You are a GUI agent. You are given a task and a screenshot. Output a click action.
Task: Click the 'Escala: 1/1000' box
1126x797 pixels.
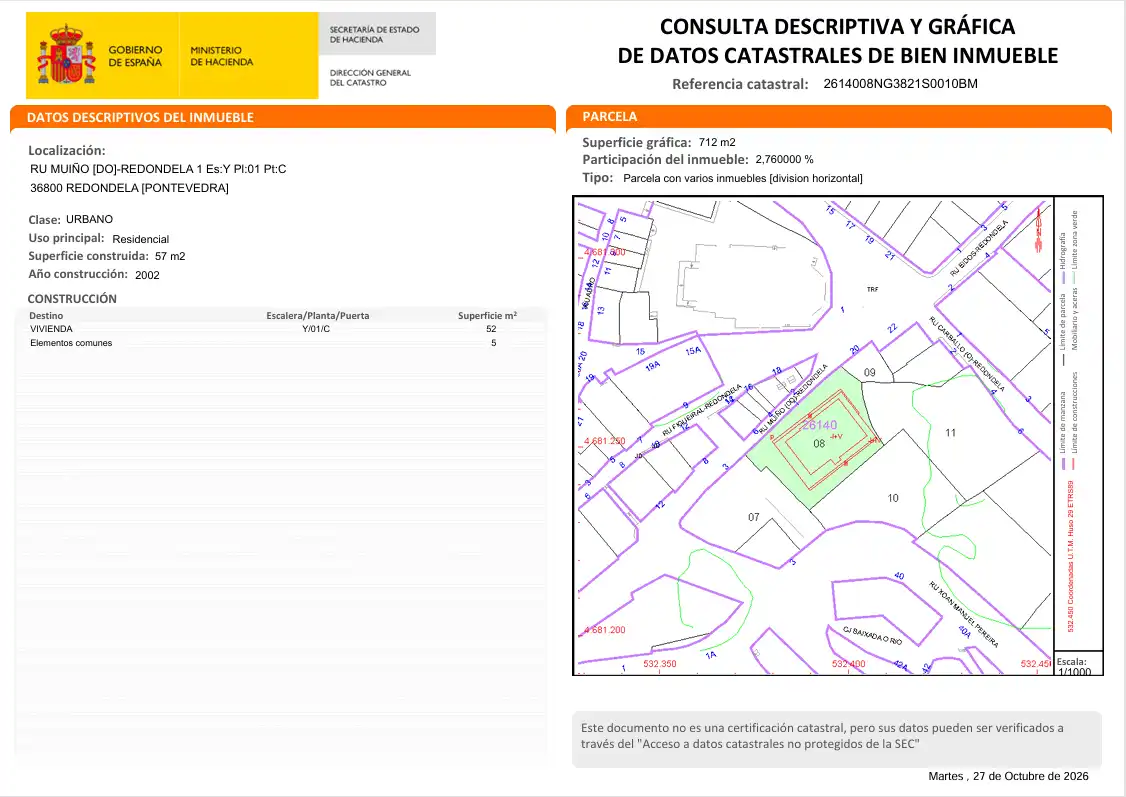[x=1078, y=664]
